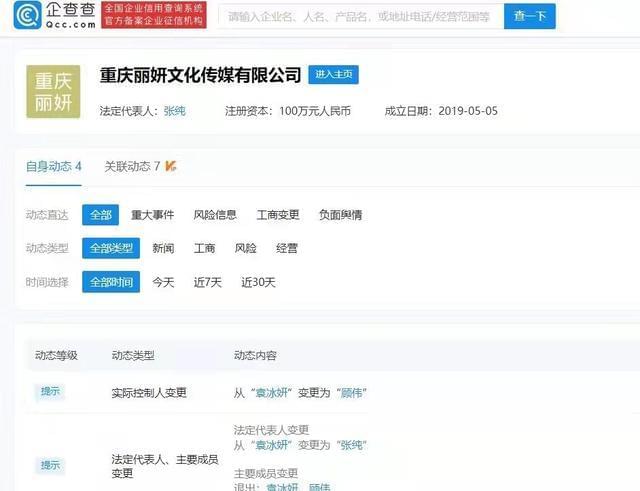Click the VIP icon next to 关联动态
The image size is (640, 491).
(171, 166)
